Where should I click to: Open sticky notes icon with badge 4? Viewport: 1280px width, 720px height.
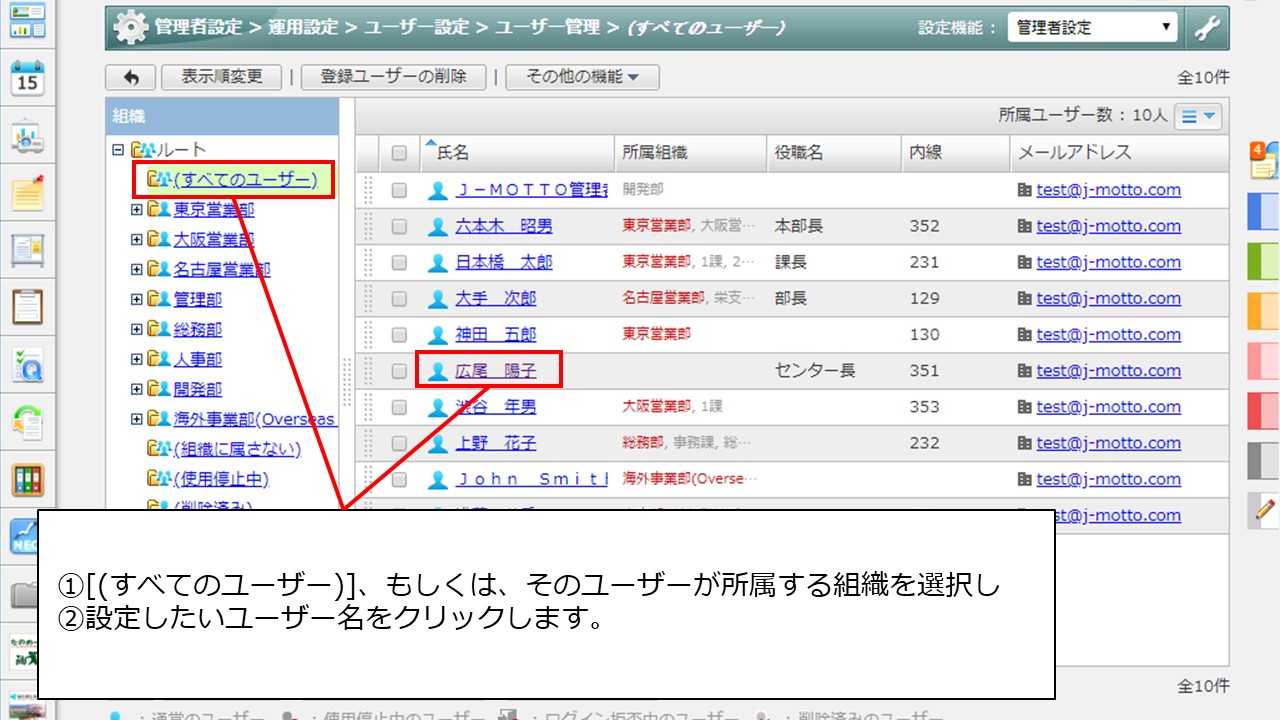(1264, 160)
